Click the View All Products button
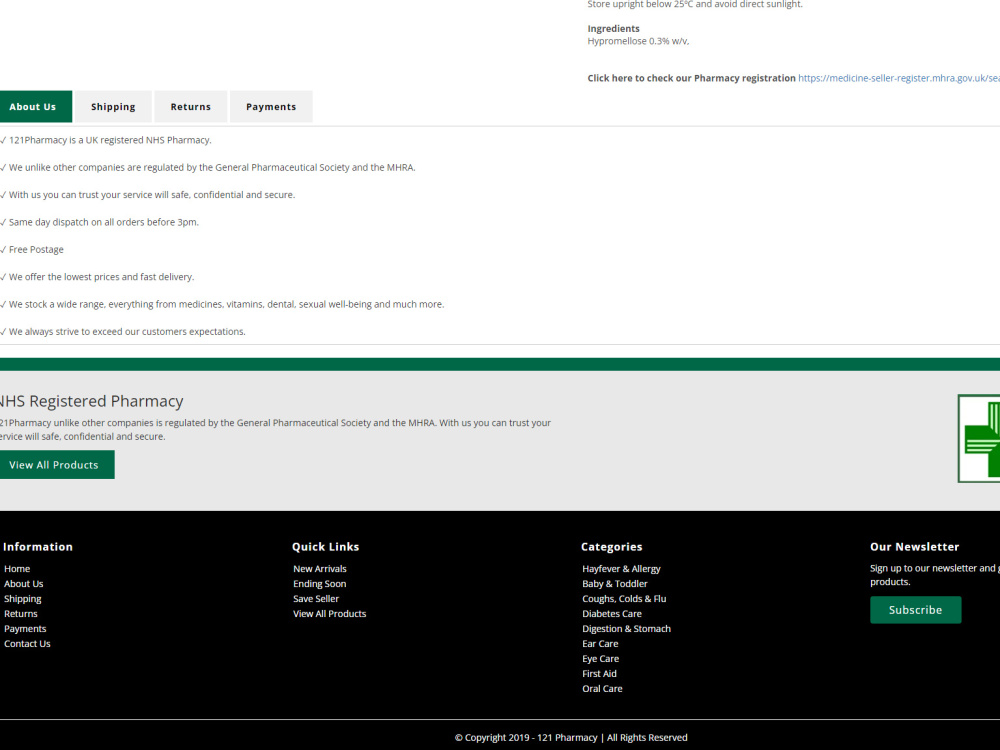 click(56, 465)
